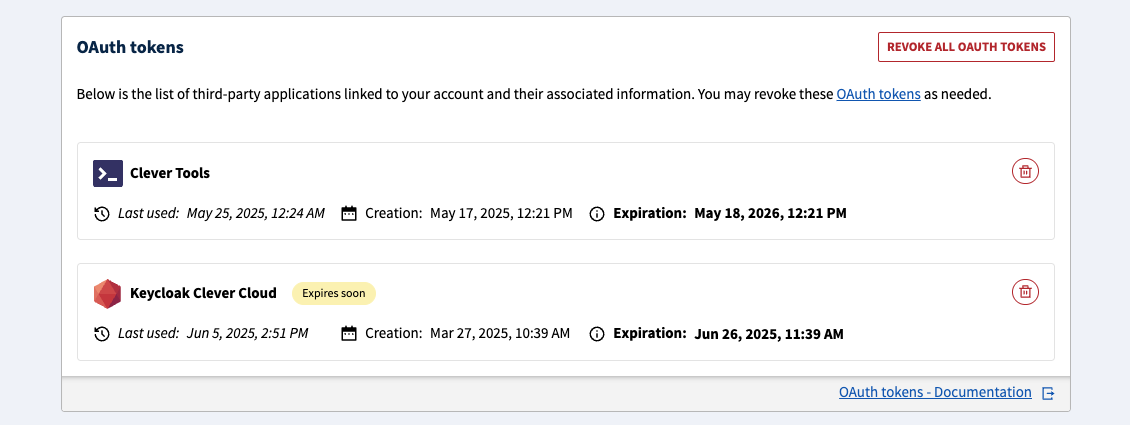Click the Creation calendar icon for Clever Tools
The width and height of the screenshot is (1130, 425).
pyautogui.click(x=349, y=214)
